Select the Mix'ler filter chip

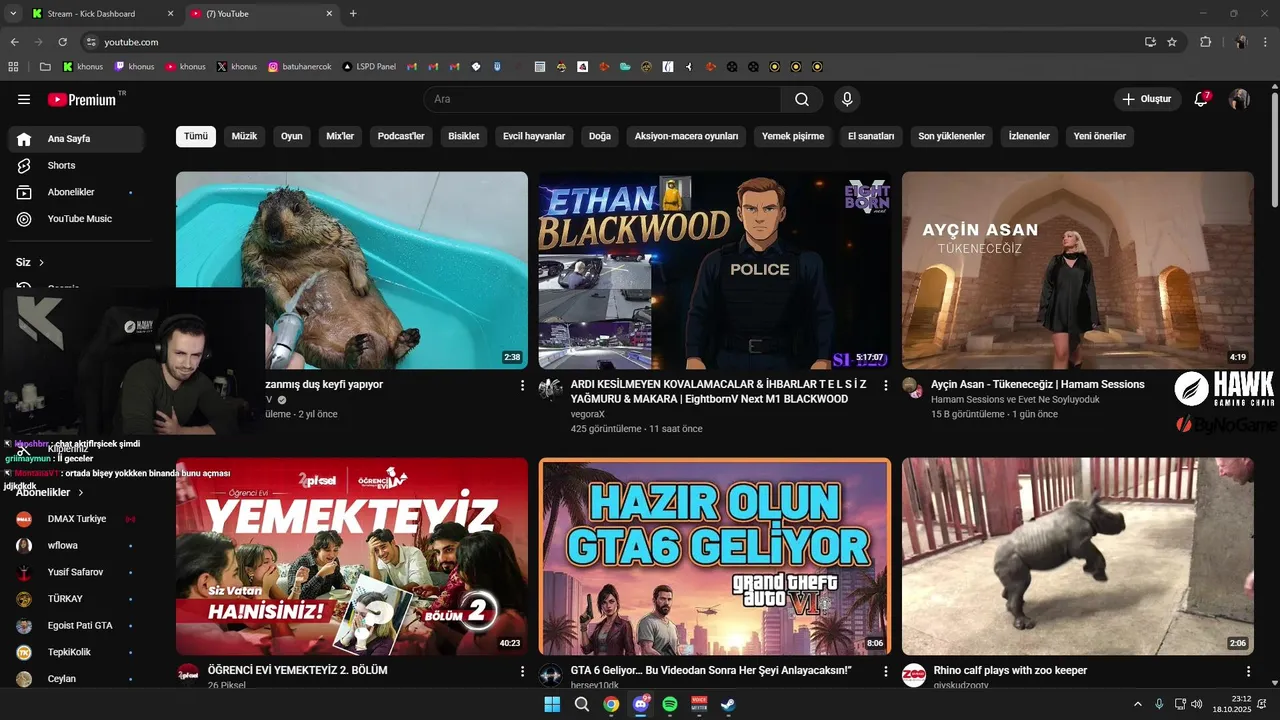(x=340, y=136)
